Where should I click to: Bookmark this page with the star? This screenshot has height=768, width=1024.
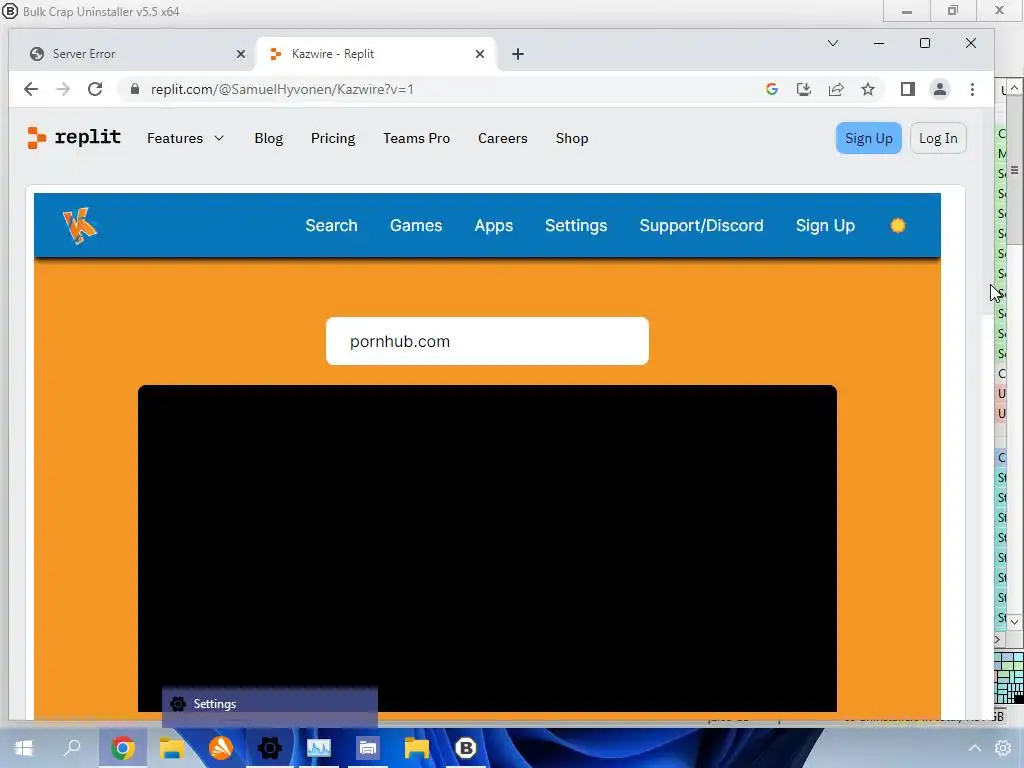point(868,89)
